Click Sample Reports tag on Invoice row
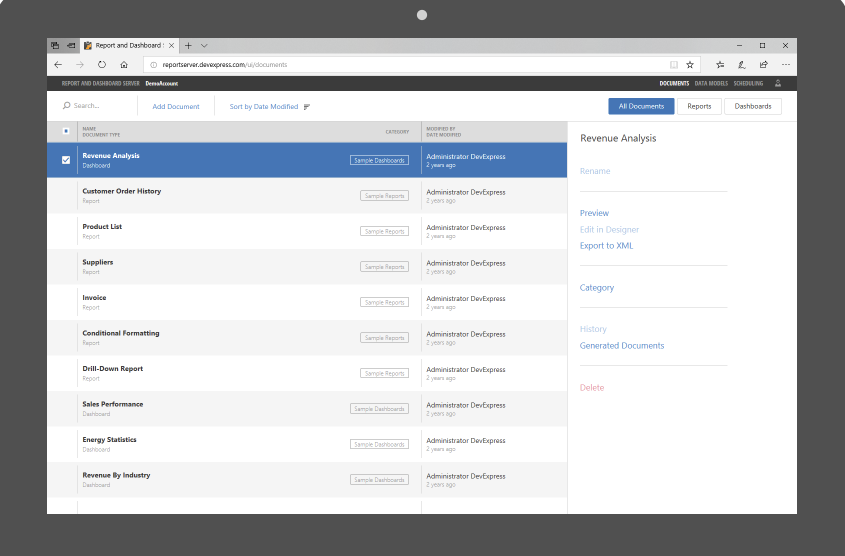The width and height of the screenshot is (845, 556). 384,303
